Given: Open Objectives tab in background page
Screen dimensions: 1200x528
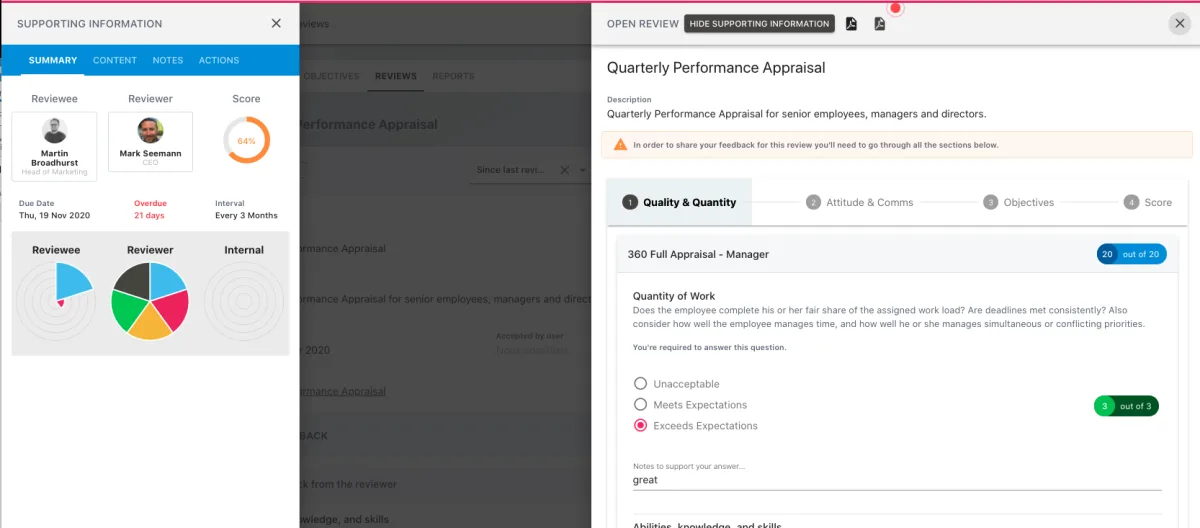Looking at the screenshot, I should (331, 76).
